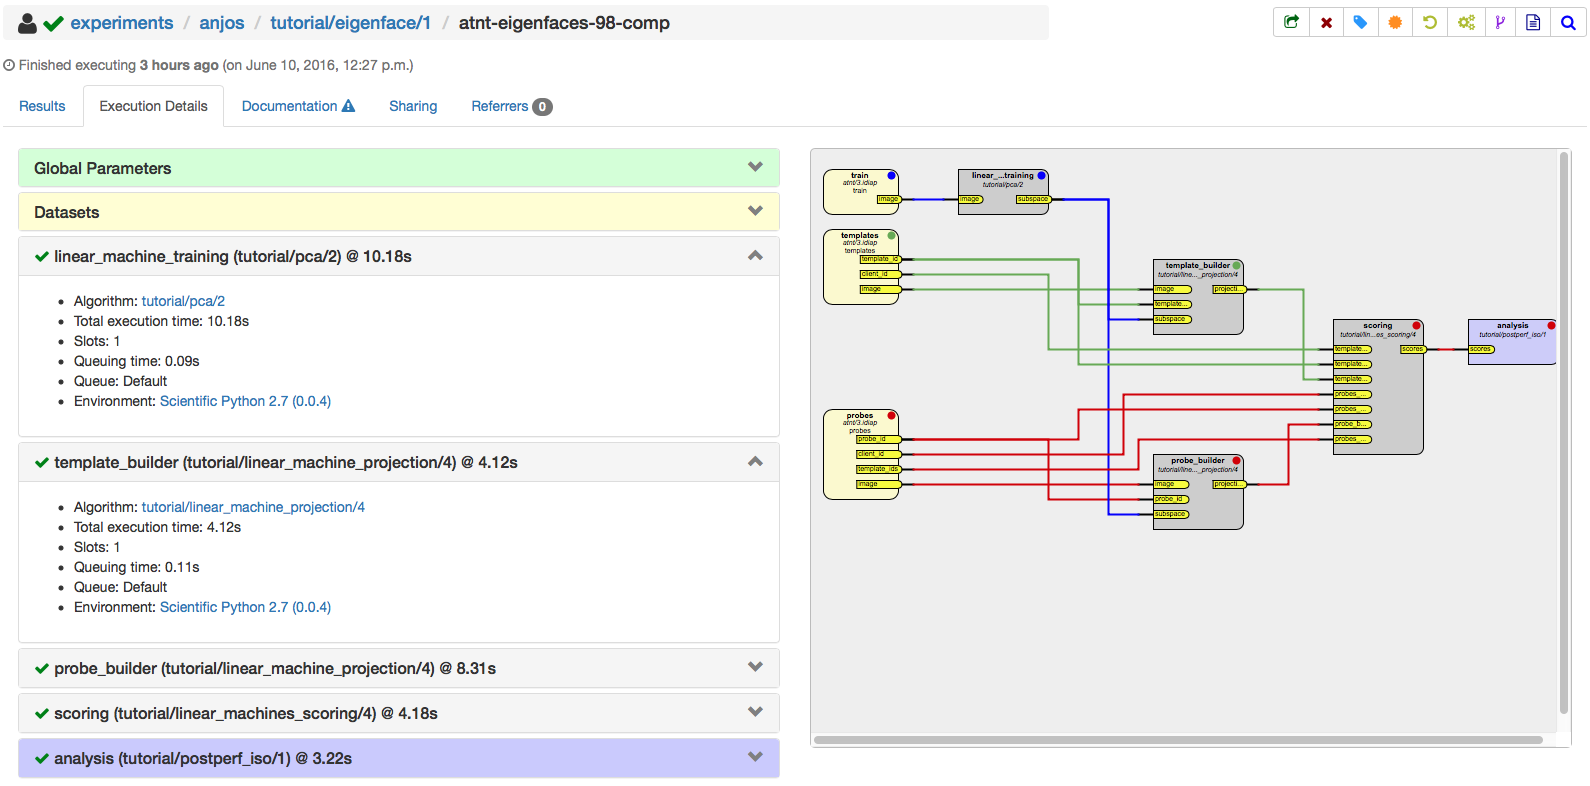Click the reset experiment arrow icon
The image size is (1590, 786).
pyautogui.click(x=1430, y=22)
